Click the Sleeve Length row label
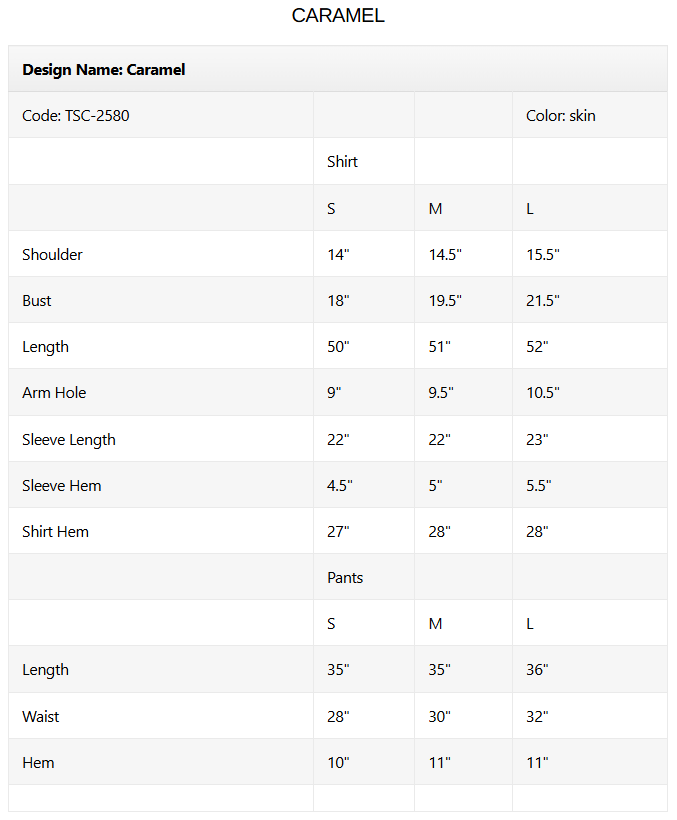 tap(69, 440)
